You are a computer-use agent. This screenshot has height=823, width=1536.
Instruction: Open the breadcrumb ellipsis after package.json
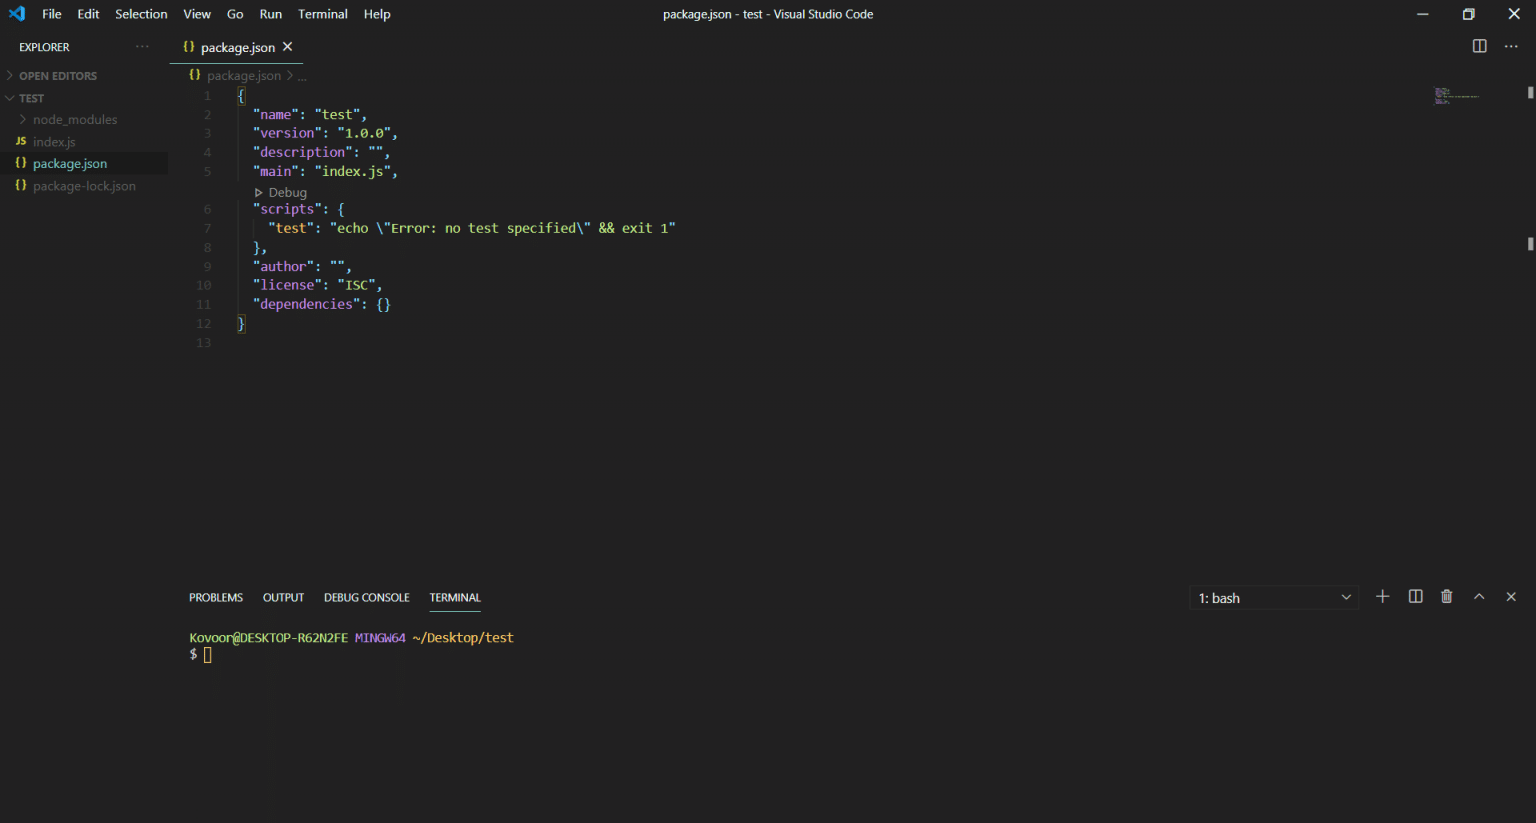[x=302, y=75]
